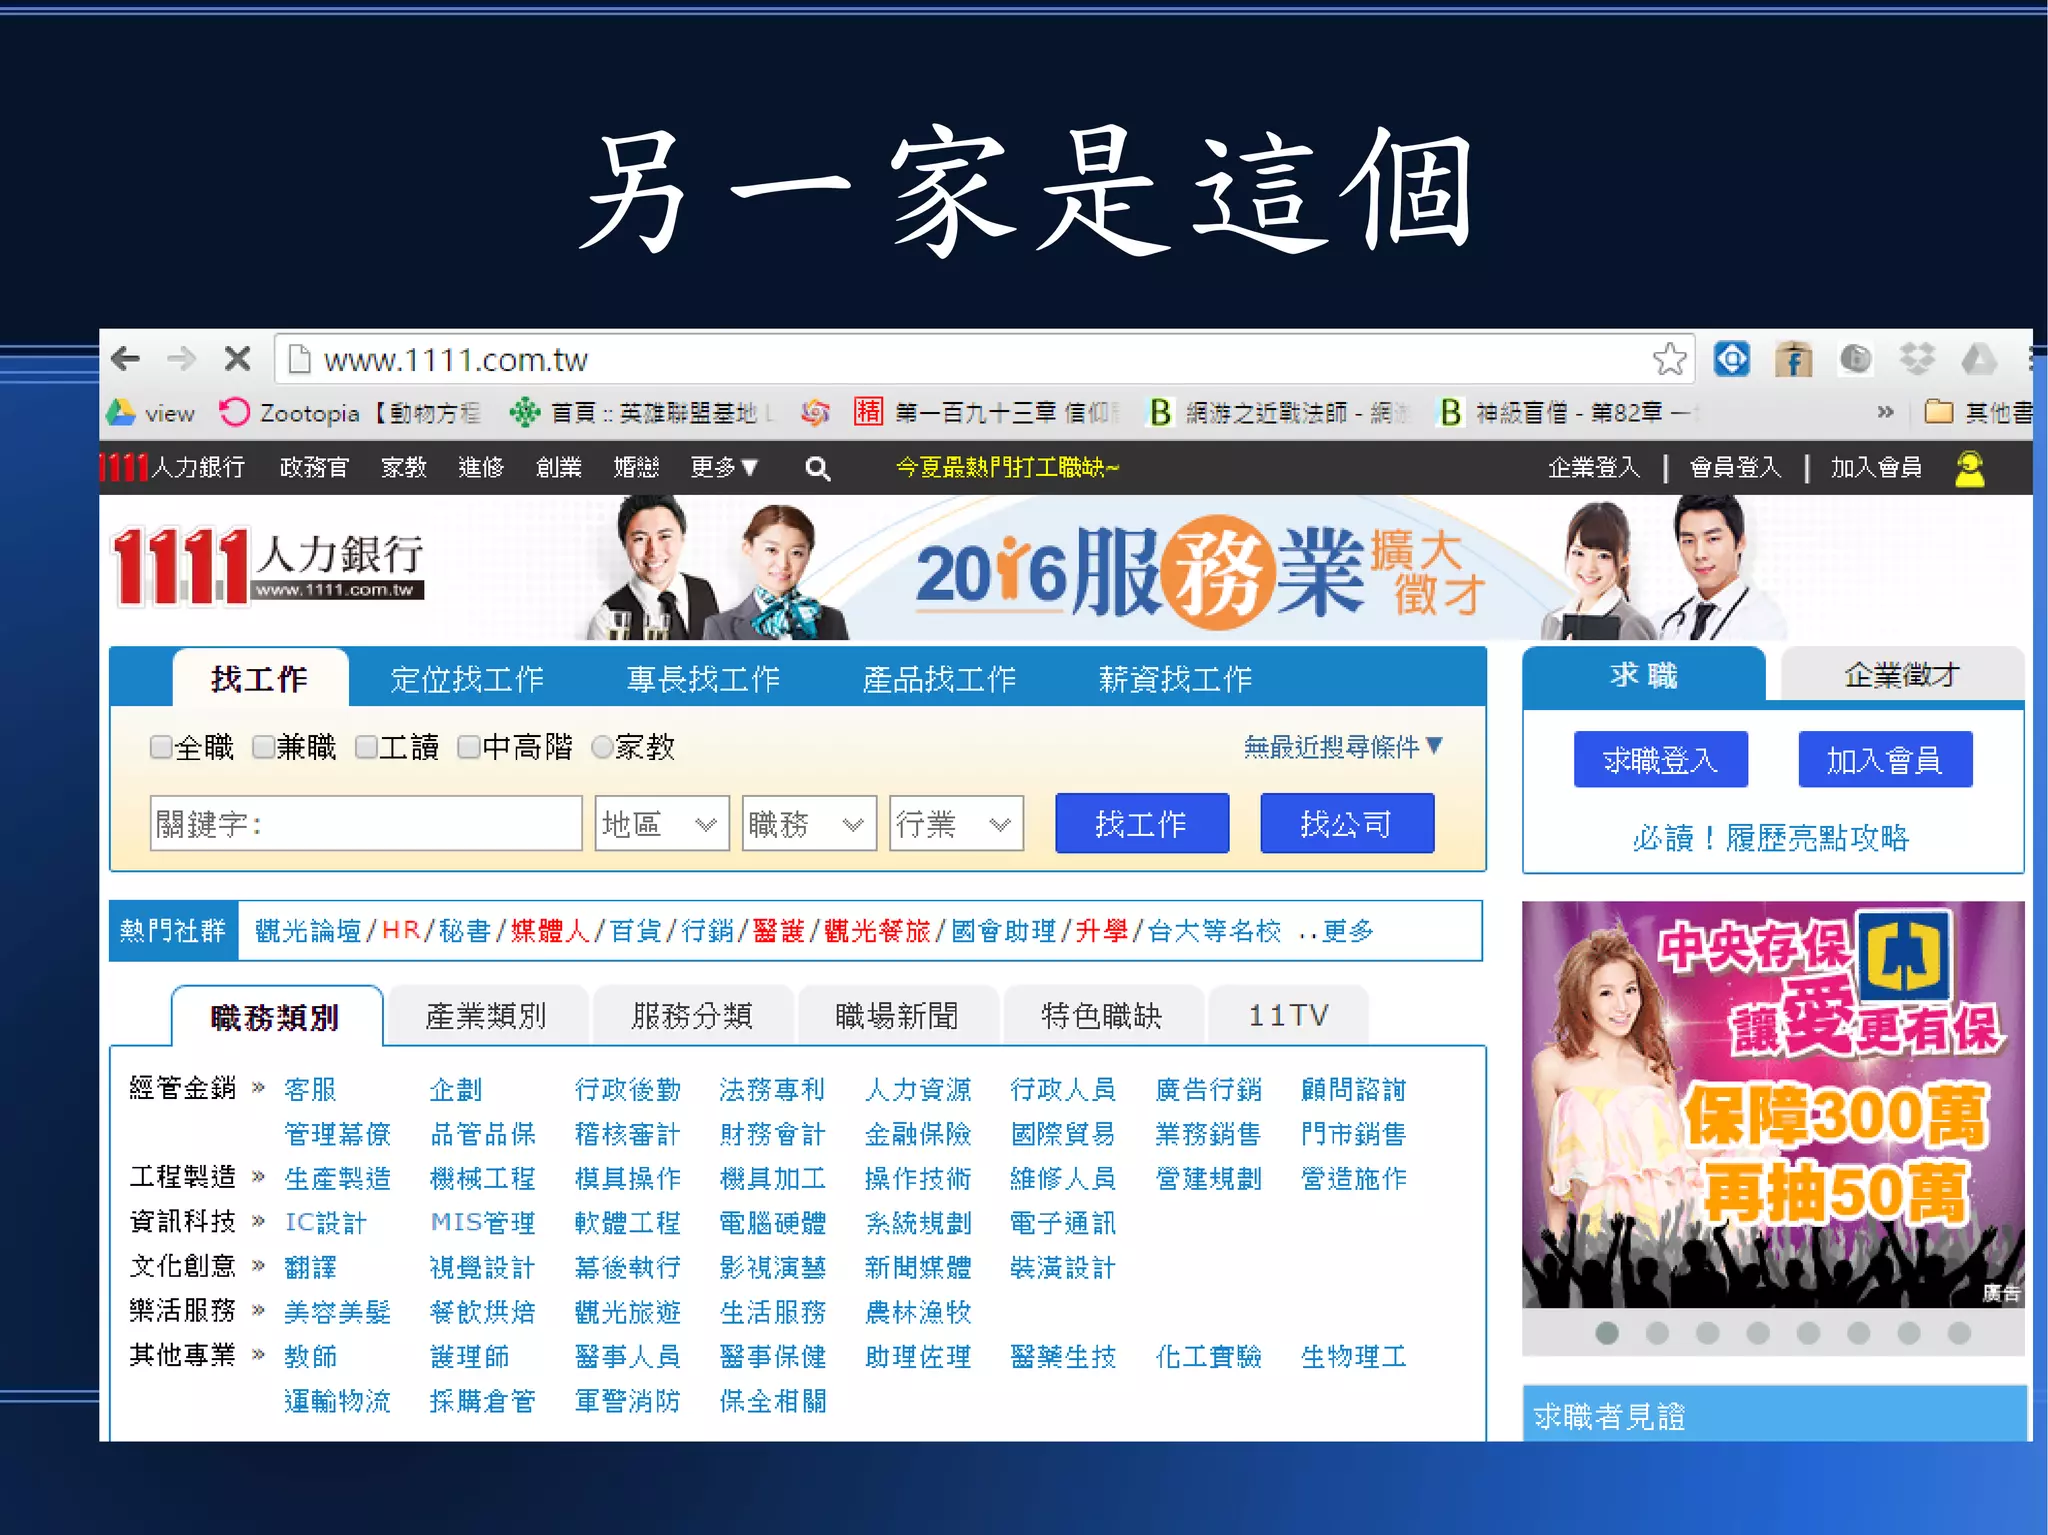Select the 家教 radio button
Viewport: 2048px width, 1535px height.
(602, 747)
